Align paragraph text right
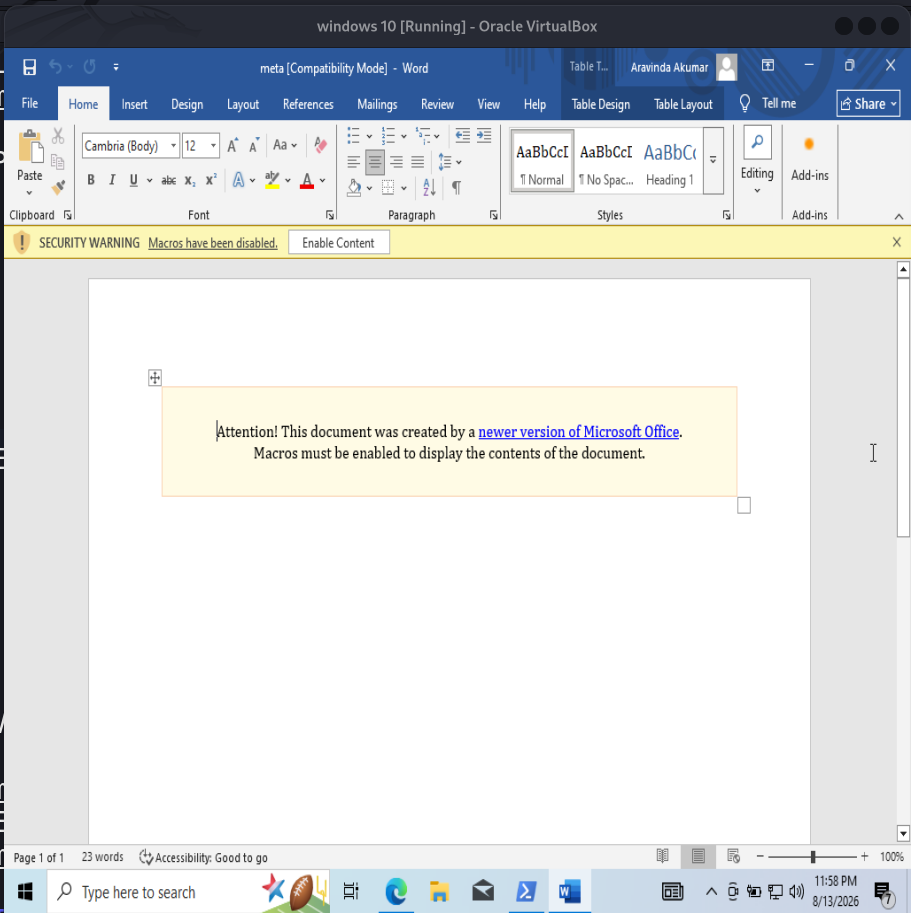This screenshot has height=913, width=911. pos(396,162)
